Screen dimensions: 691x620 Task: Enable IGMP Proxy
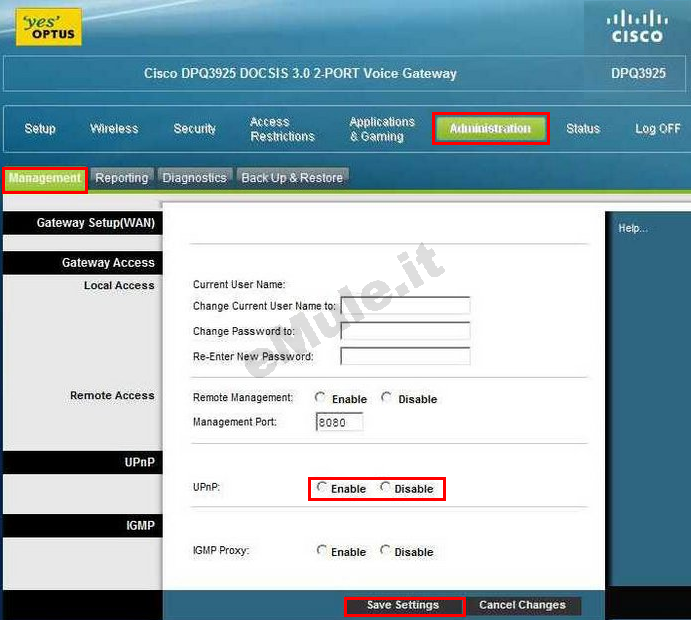click(x=322, y=550)
